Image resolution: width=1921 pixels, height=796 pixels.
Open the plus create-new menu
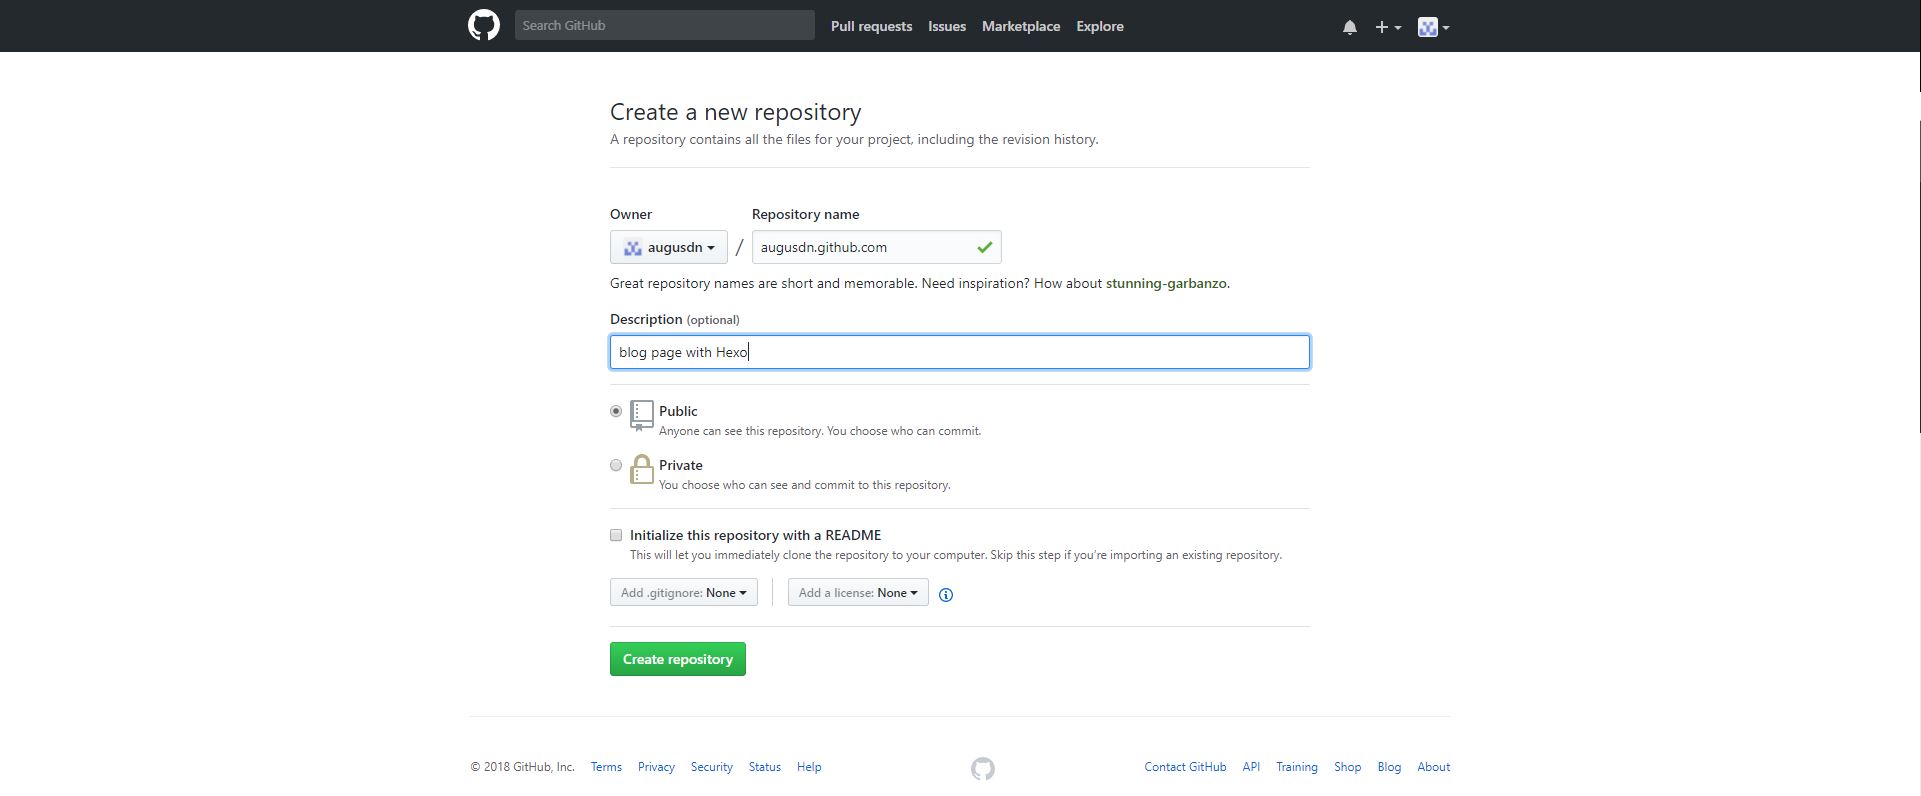1387,27
